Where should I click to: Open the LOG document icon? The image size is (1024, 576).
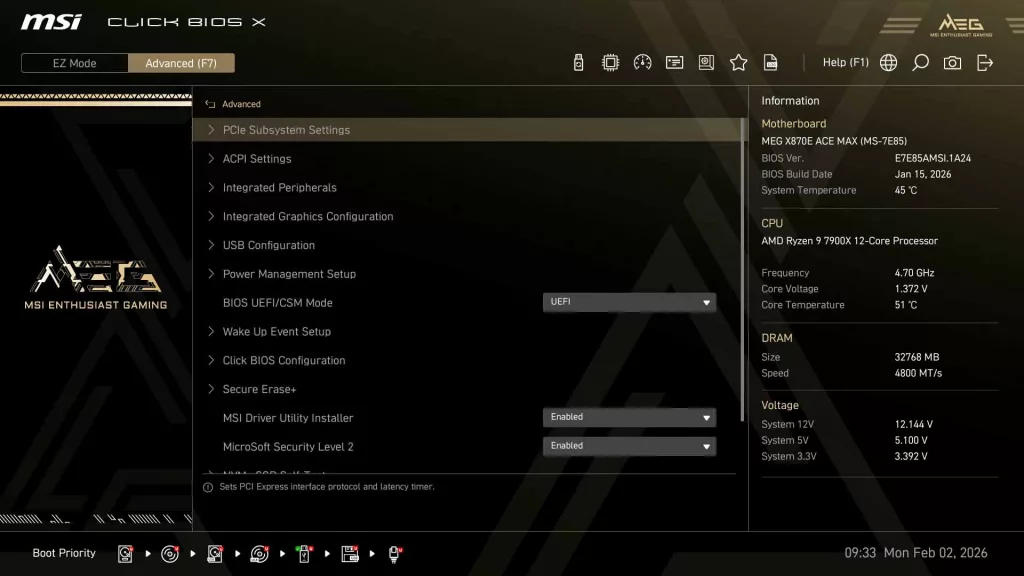[x=770, y=62]
